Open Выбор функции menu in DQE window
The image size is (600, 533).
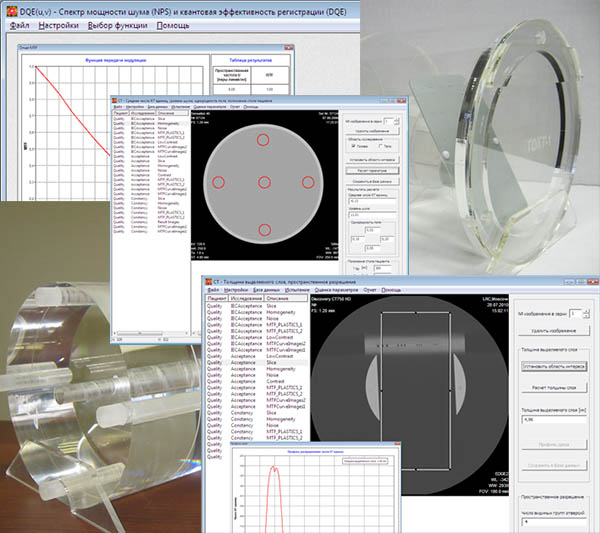coord(117,26)
